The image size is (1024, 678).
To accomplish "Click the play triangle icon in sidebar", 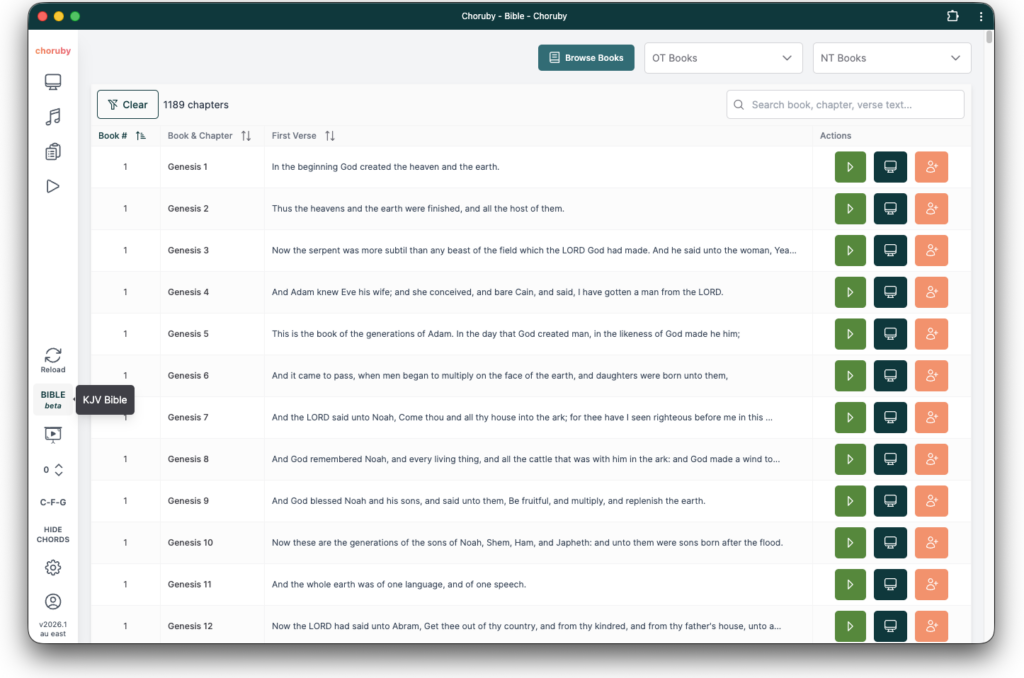I will tap(53, 186).
